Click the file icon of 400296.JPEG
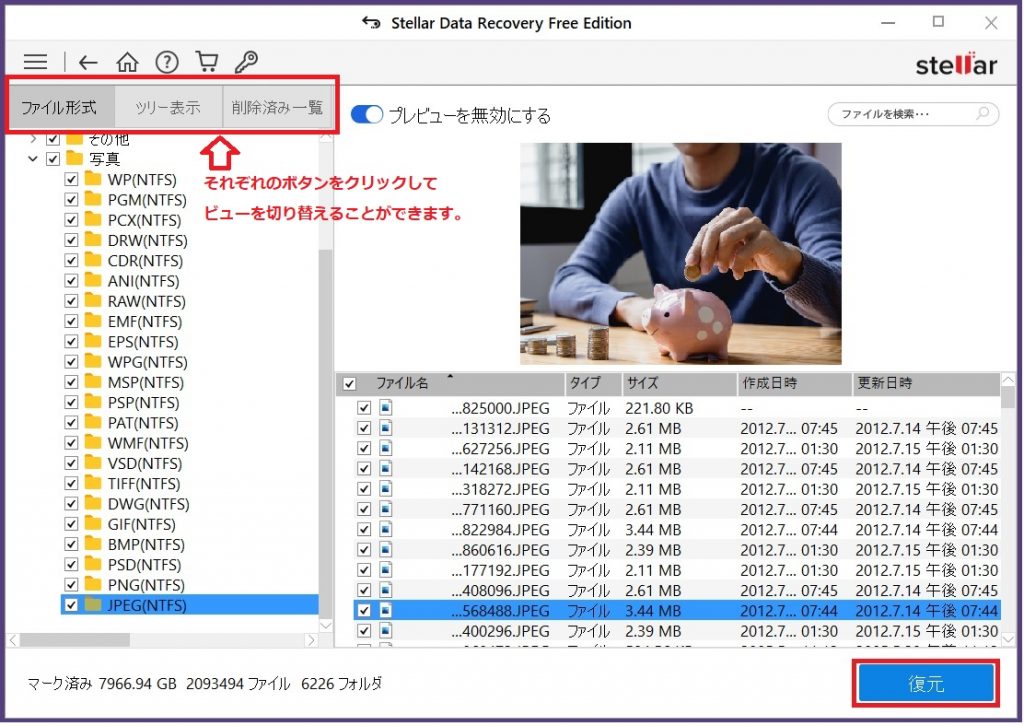Viewport: 1024px width, 726px height. (x=386, y=631)
